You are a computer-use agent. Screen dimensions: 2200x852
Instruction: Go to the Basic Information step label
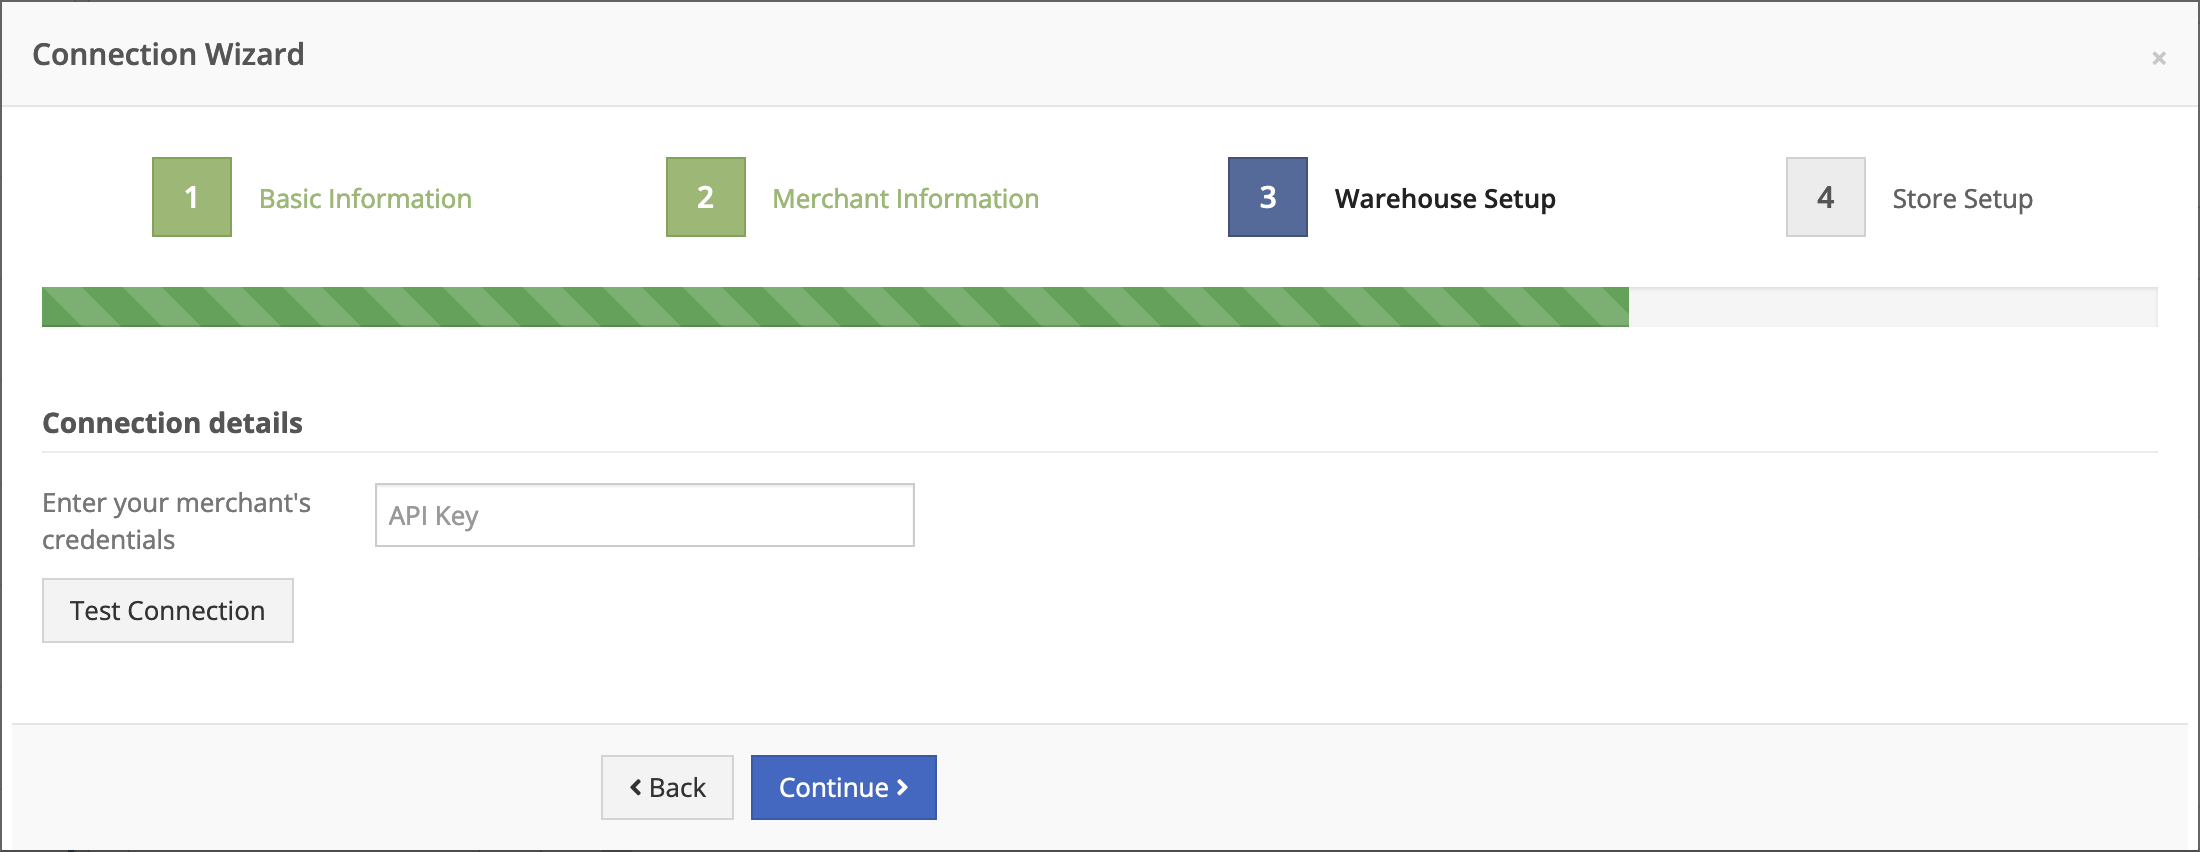click(365, 199)
